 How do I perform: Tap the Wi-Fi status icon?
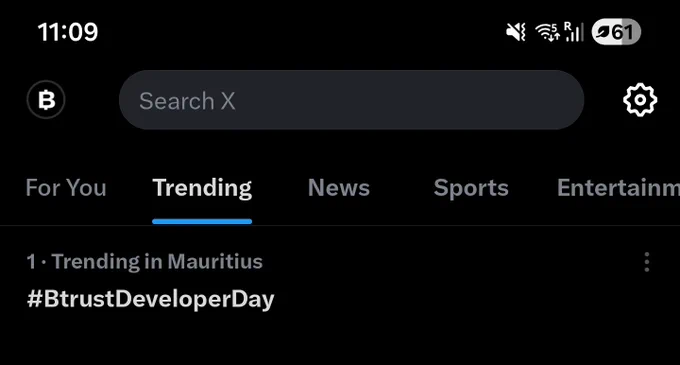click(547, 32)
